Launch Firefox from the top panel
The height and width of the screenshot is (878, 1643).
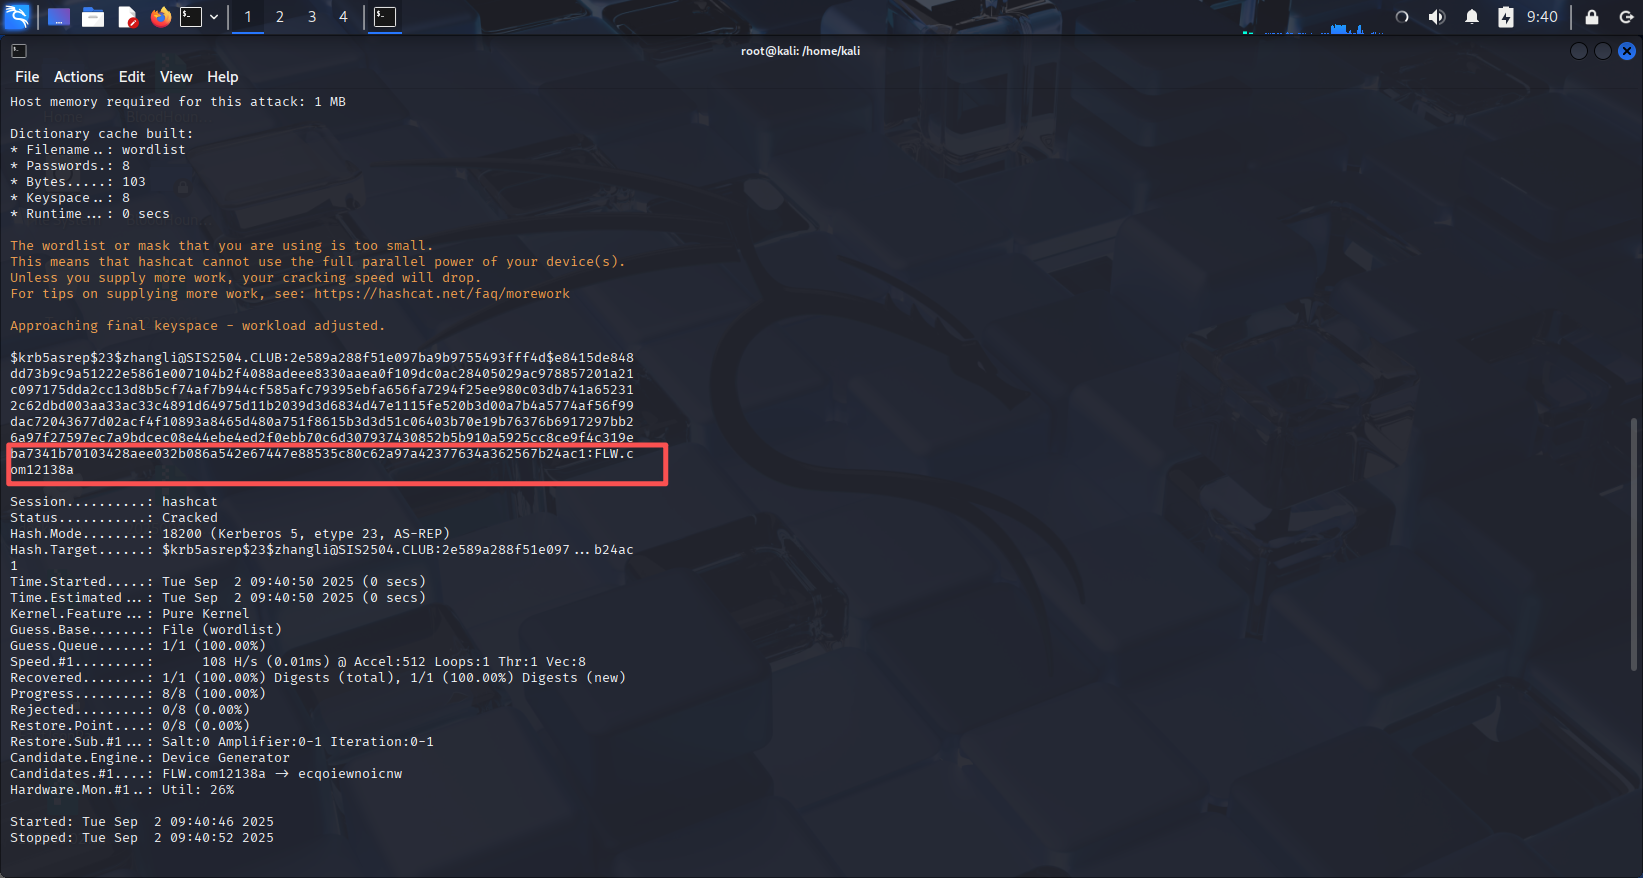(x=161, y=17)
